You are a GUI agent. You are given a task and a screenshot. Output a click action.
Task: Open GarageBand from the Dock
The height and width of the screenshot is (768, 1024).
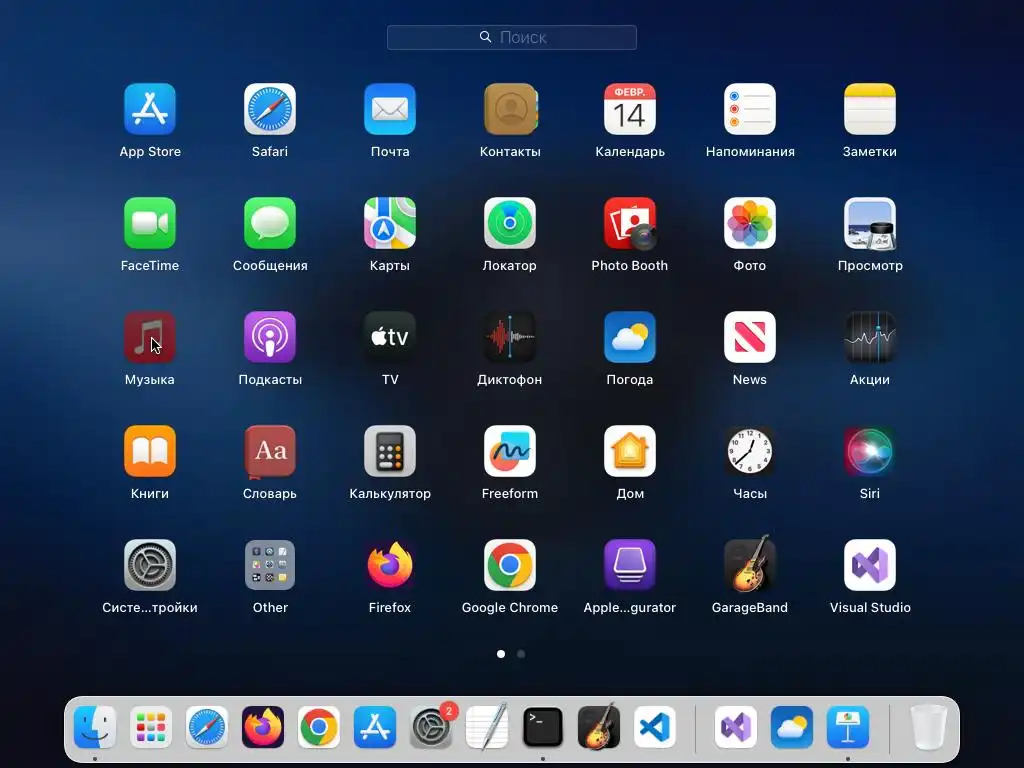[599, 727]
